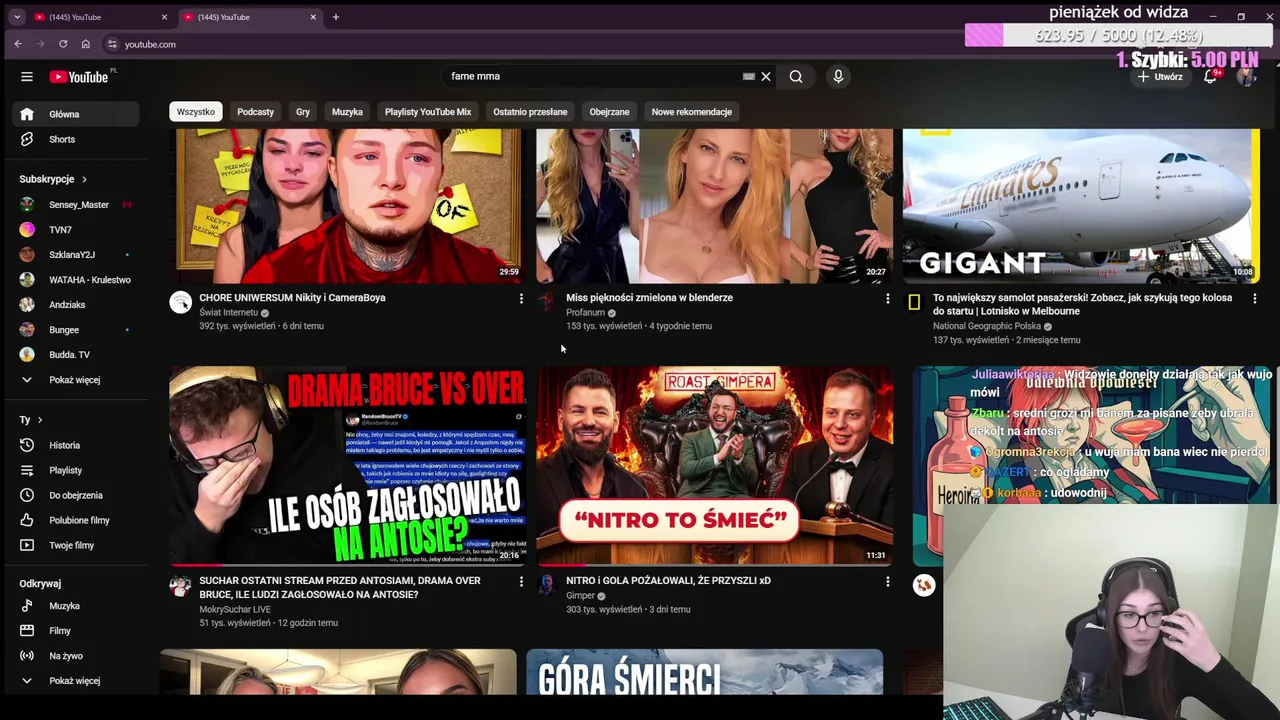
Task: Expand the Ty section chevron
Action: 40,420
